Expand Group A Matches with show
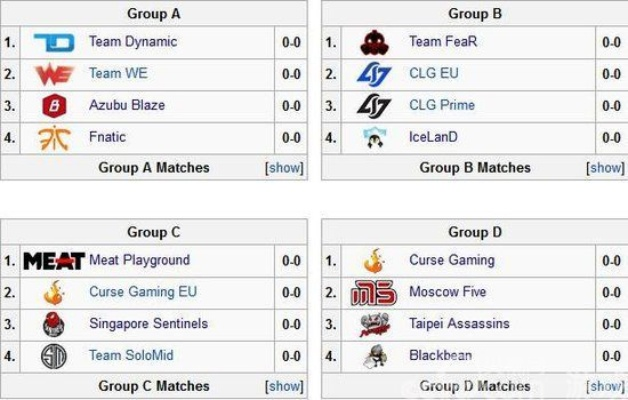The height and width of the screenshot is (400, 628). point(284,168)
